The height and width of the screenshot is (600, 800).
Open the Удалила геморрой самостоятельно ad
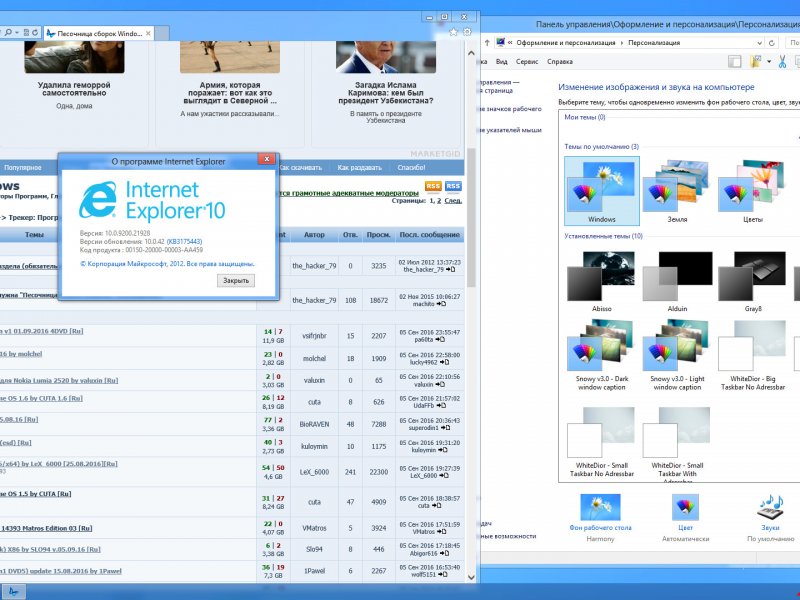pos(74,89)
